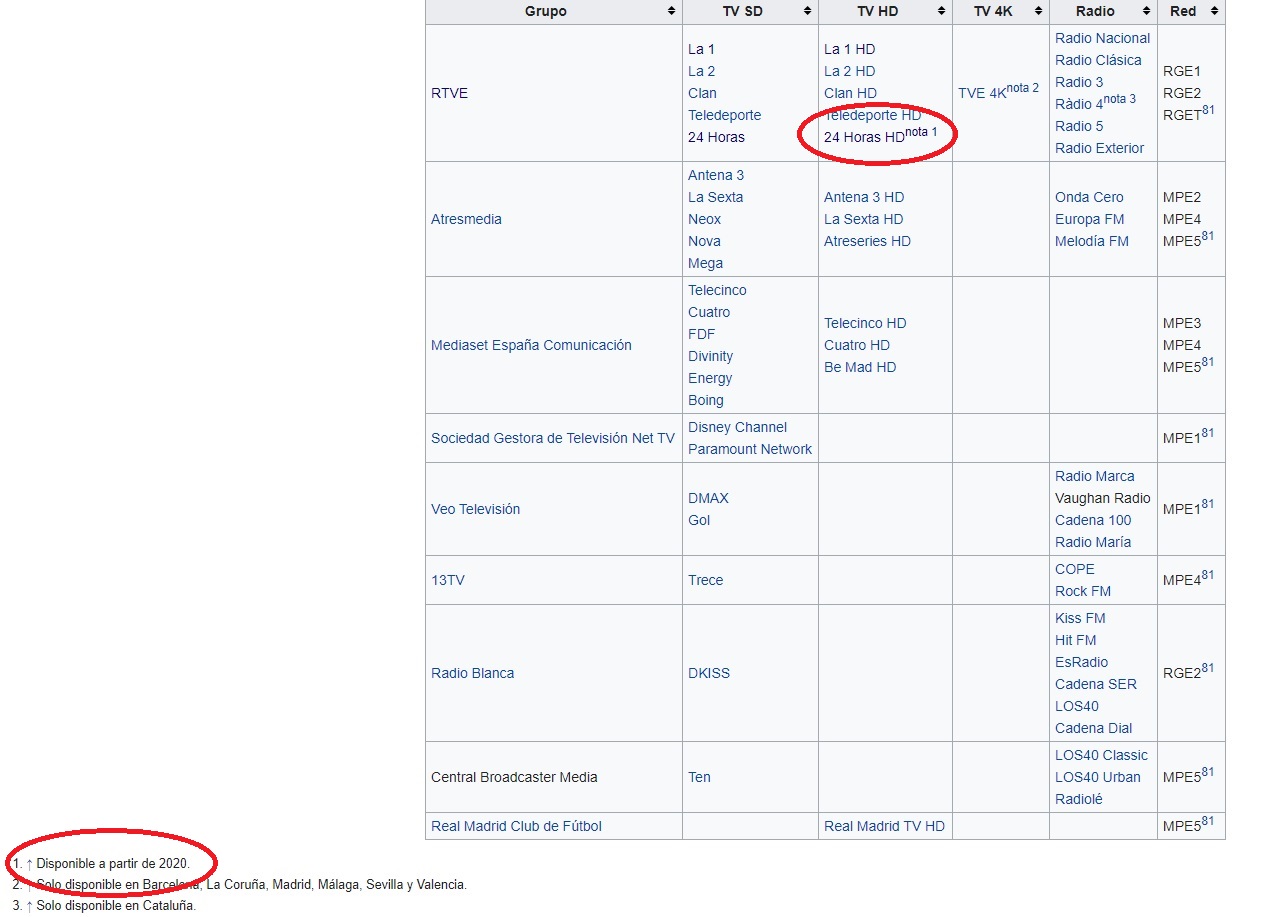Open the Clan HD link
Screen dimensions: 1282x917
pos(851,93)
